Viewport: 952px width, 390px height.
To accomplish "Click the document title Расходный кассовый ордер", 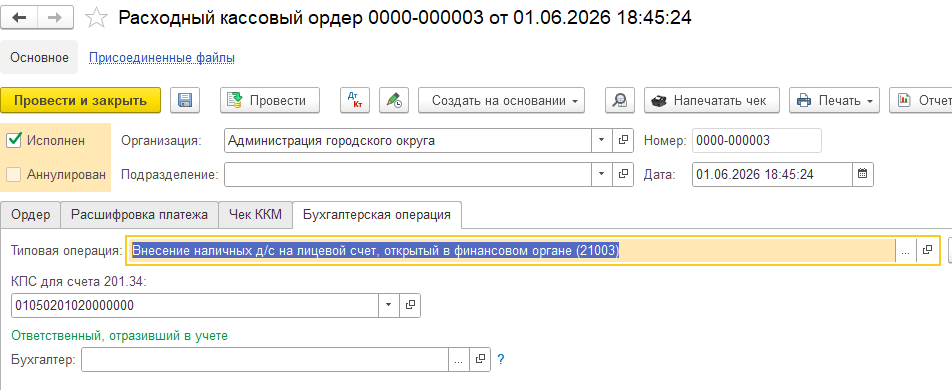I will (x=405, y=18).
